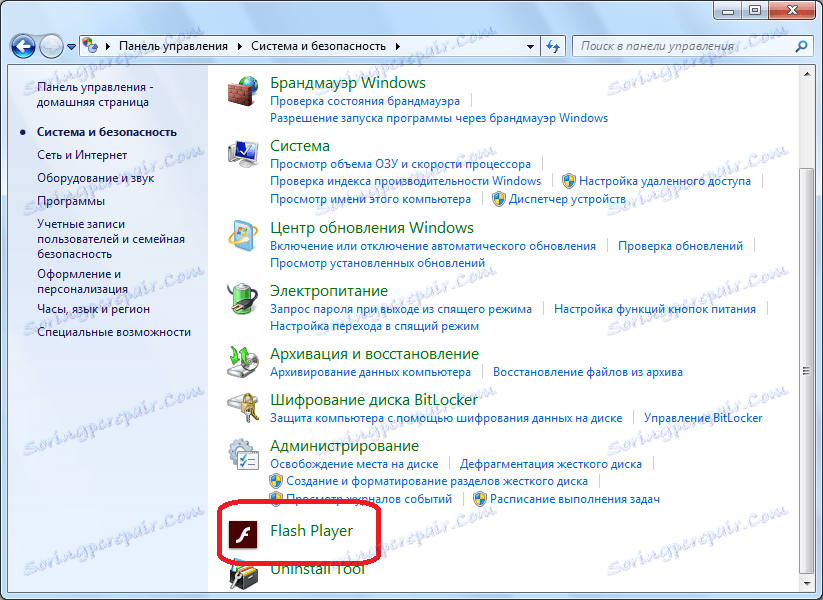Screen dimensions: 823x600
Task: Click the System computer monitor icon
Action: point(242,154)
